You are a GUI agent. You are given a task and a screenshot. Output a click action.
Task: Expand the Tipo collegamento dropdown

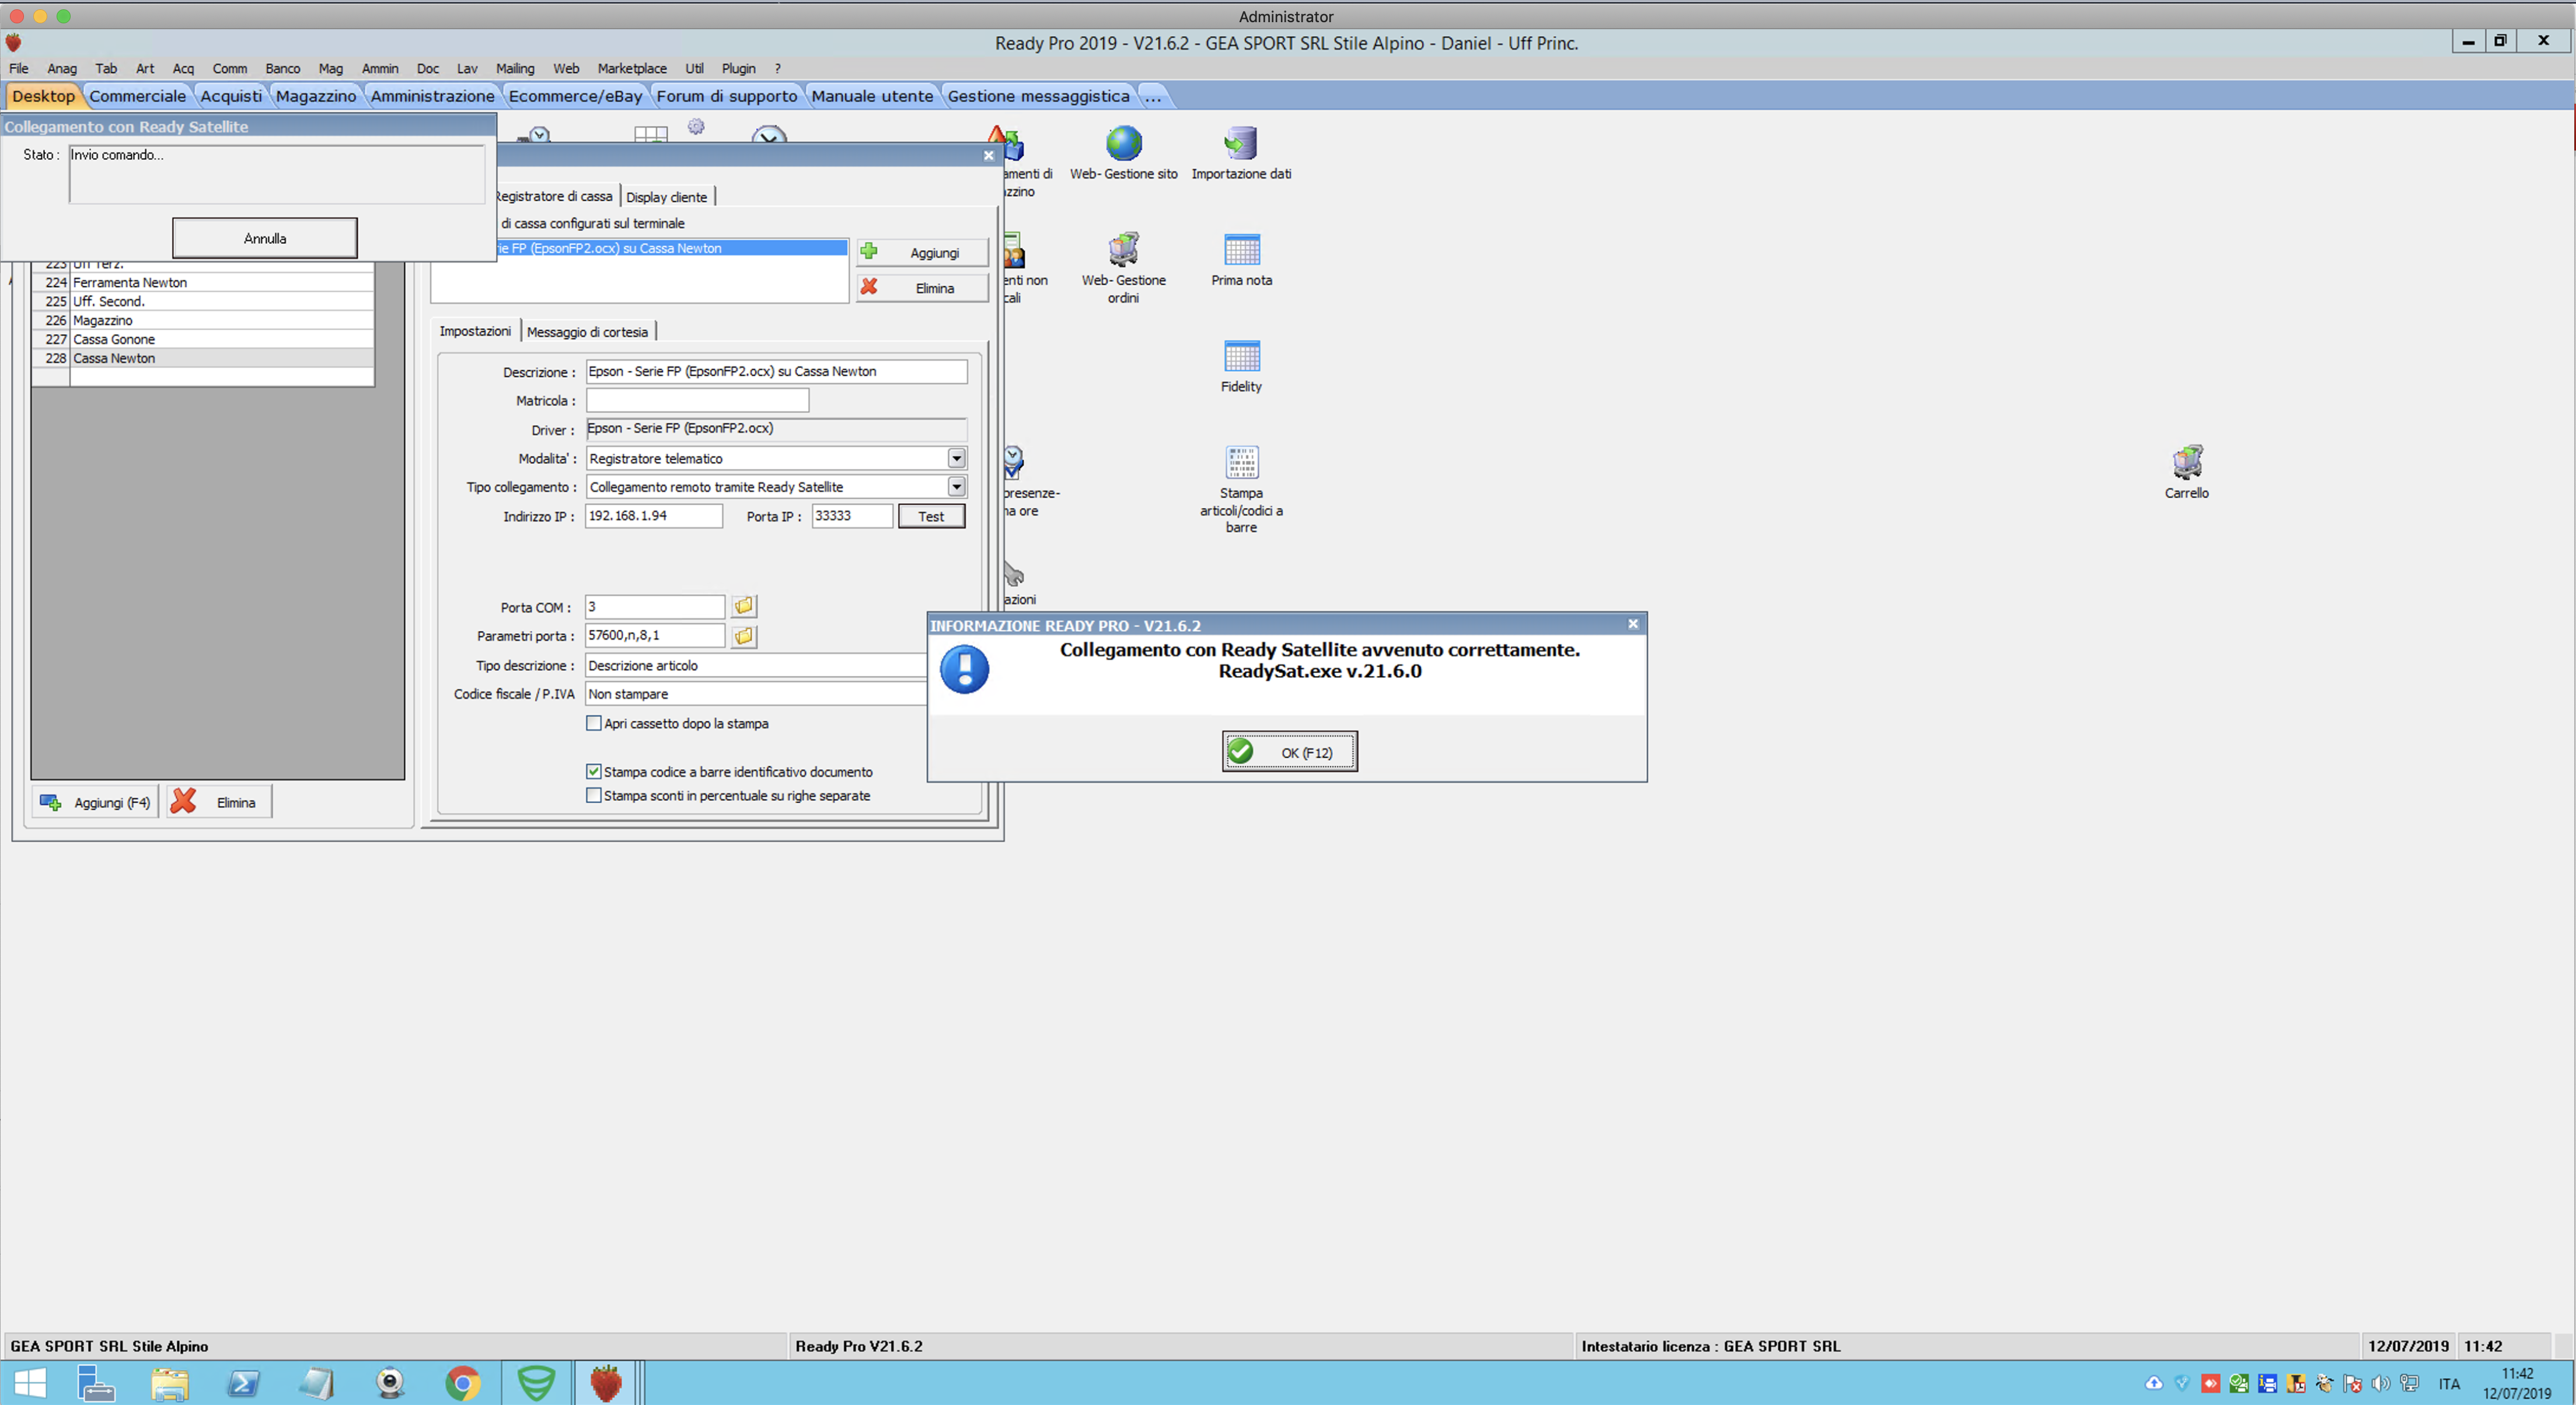(x=956, y=487)
